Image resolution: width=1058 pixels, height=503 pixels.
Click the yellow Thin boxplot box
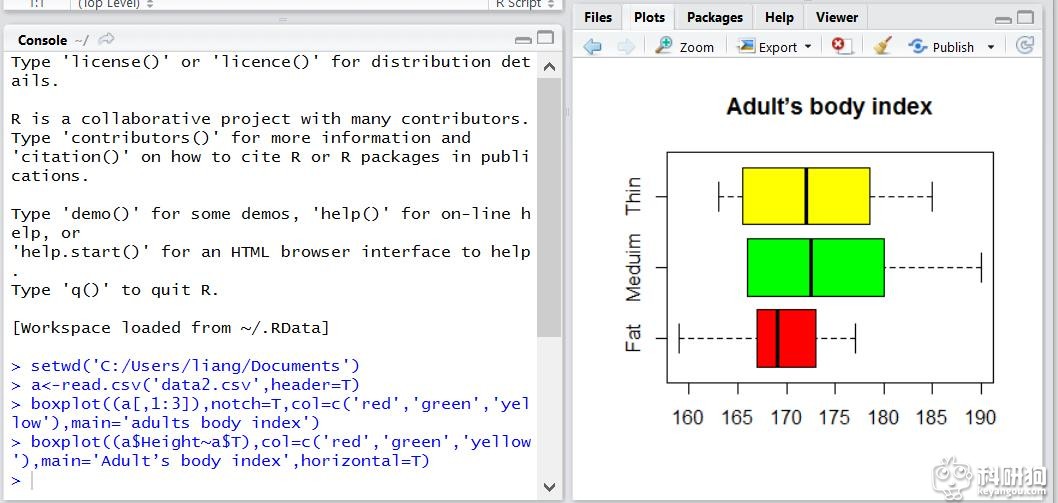(x=806, y=196)
